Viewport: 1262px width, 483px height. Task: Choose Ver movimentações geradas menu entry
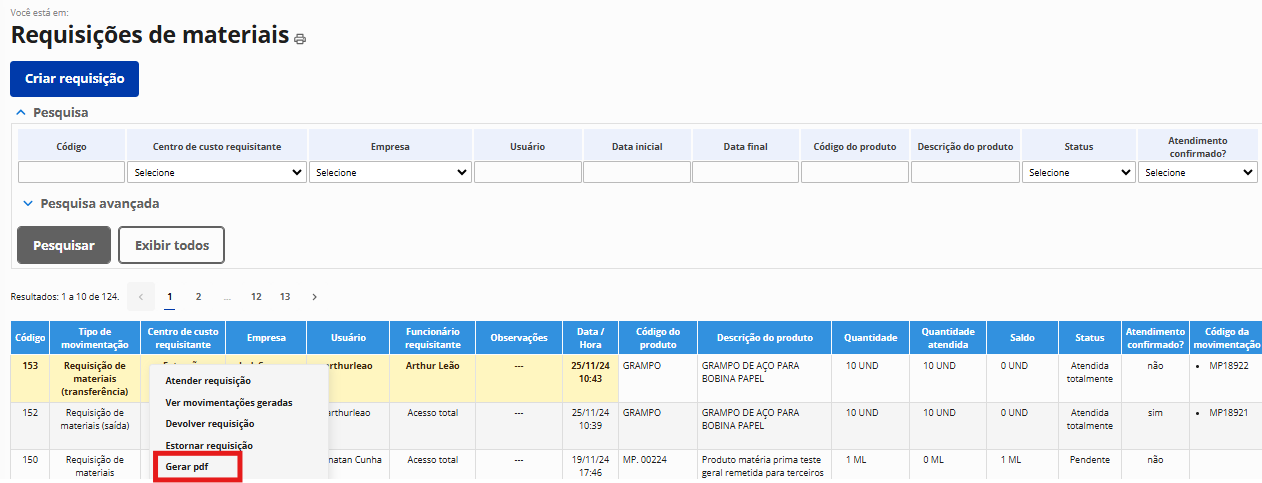coord(229,402)
